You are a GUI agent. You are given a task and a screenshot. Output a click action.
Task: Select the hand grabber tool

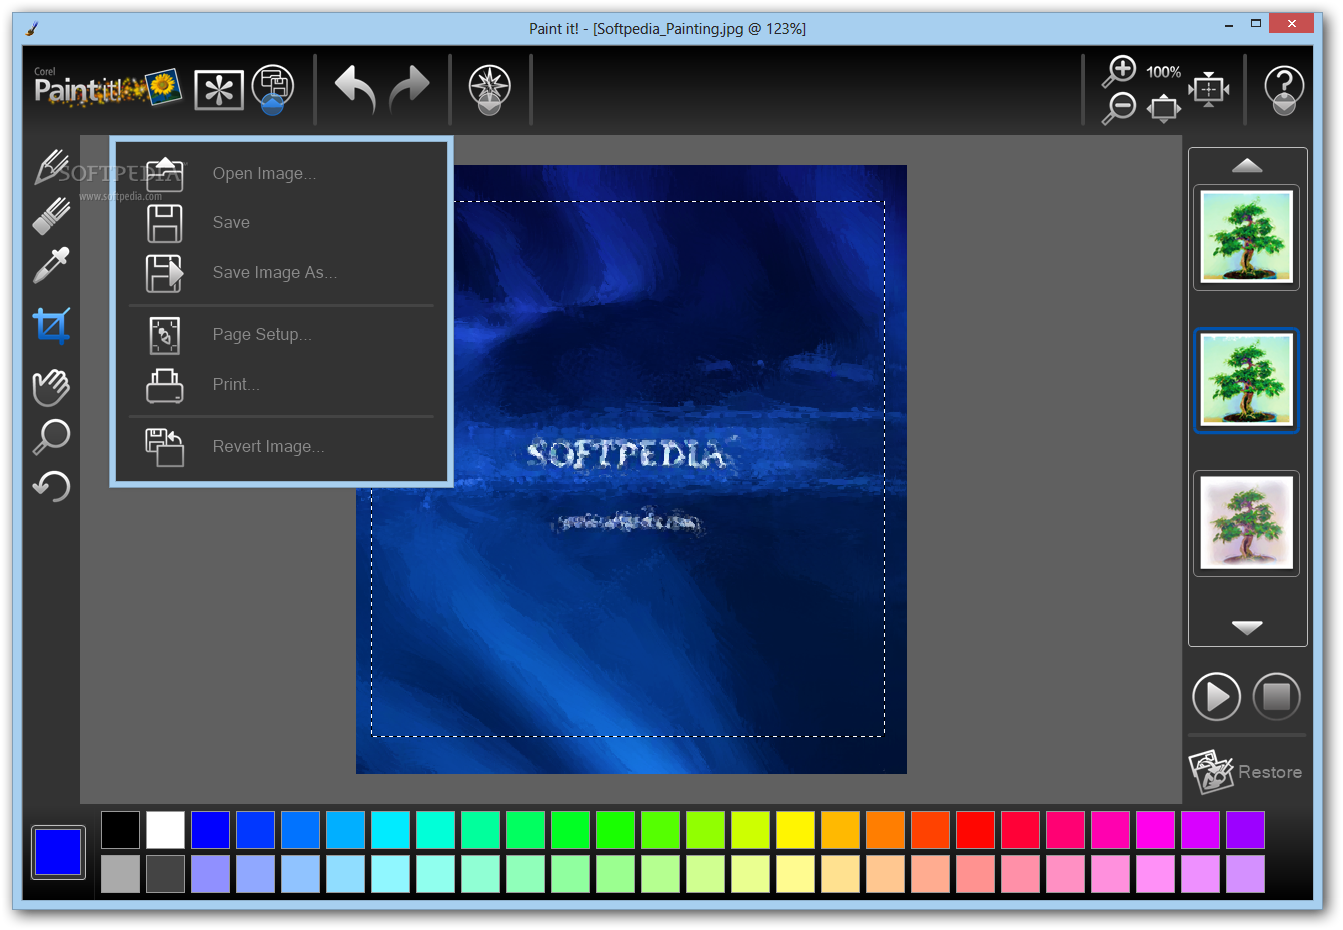click(x=51, y=387)
